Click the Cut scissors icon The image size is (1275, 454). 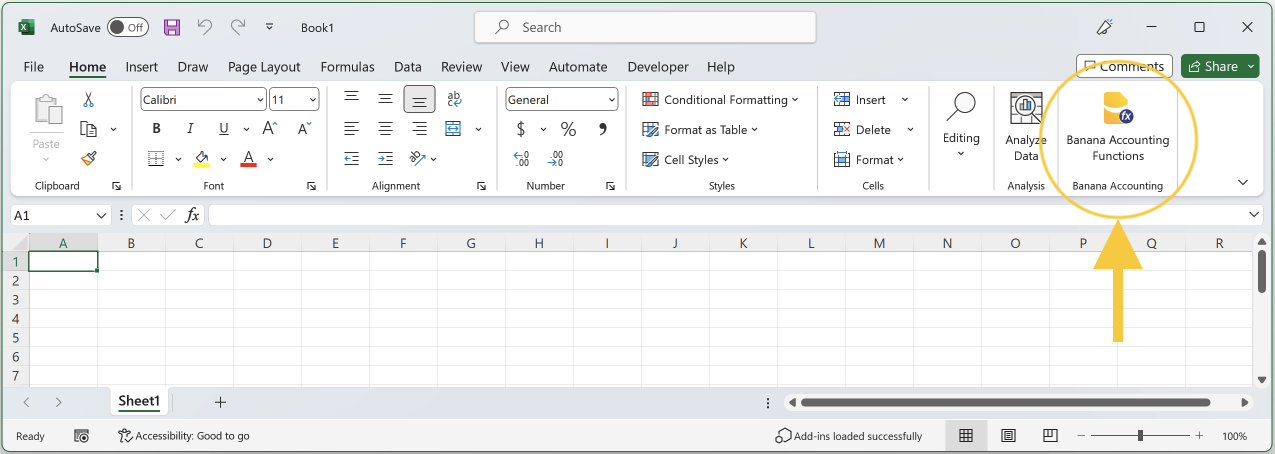[x=88, y=100]
